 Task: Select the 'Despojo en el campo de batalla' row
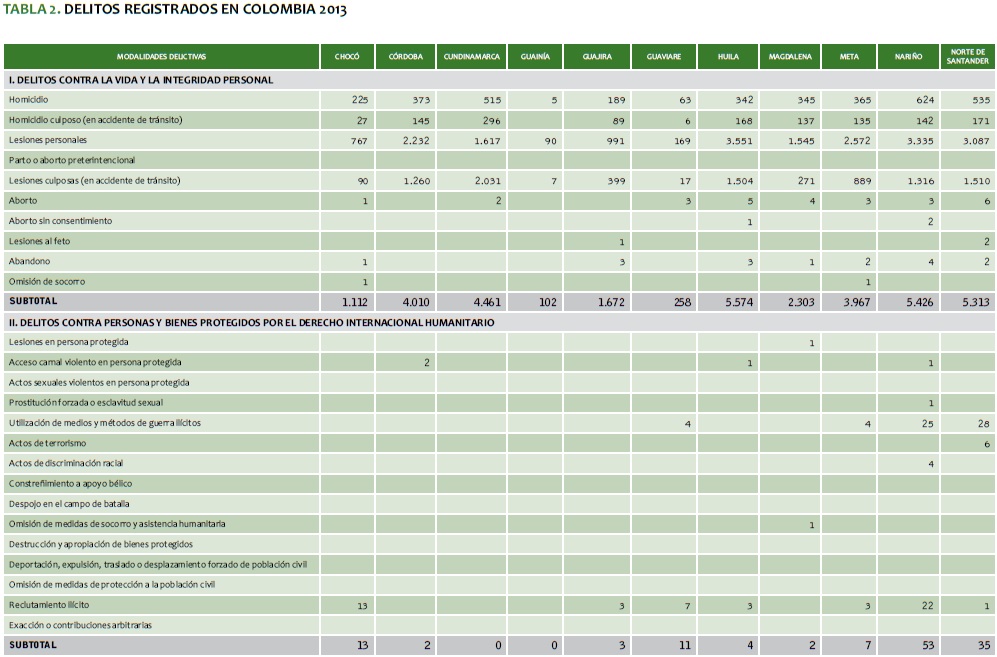(69, 504)
